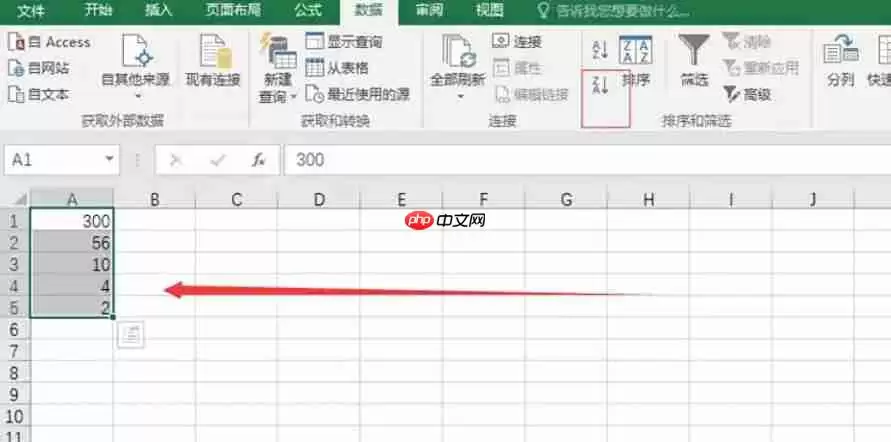Select row 3 header

pos(15,264)
